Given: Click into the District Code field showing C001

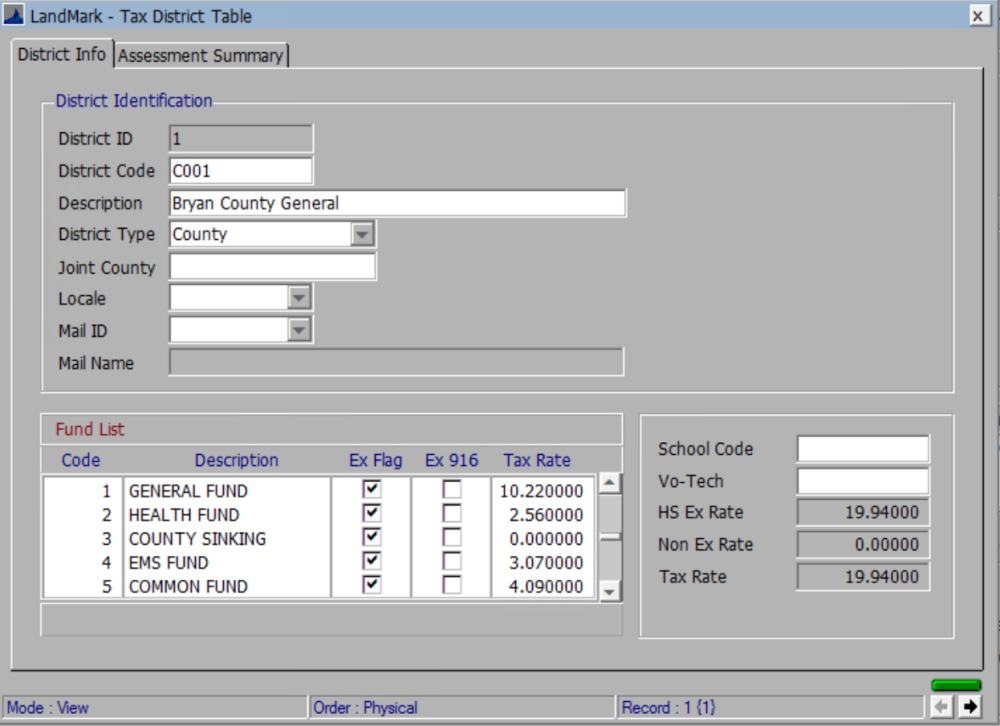Looking at the screenshot, I should (x=240, y=170).
